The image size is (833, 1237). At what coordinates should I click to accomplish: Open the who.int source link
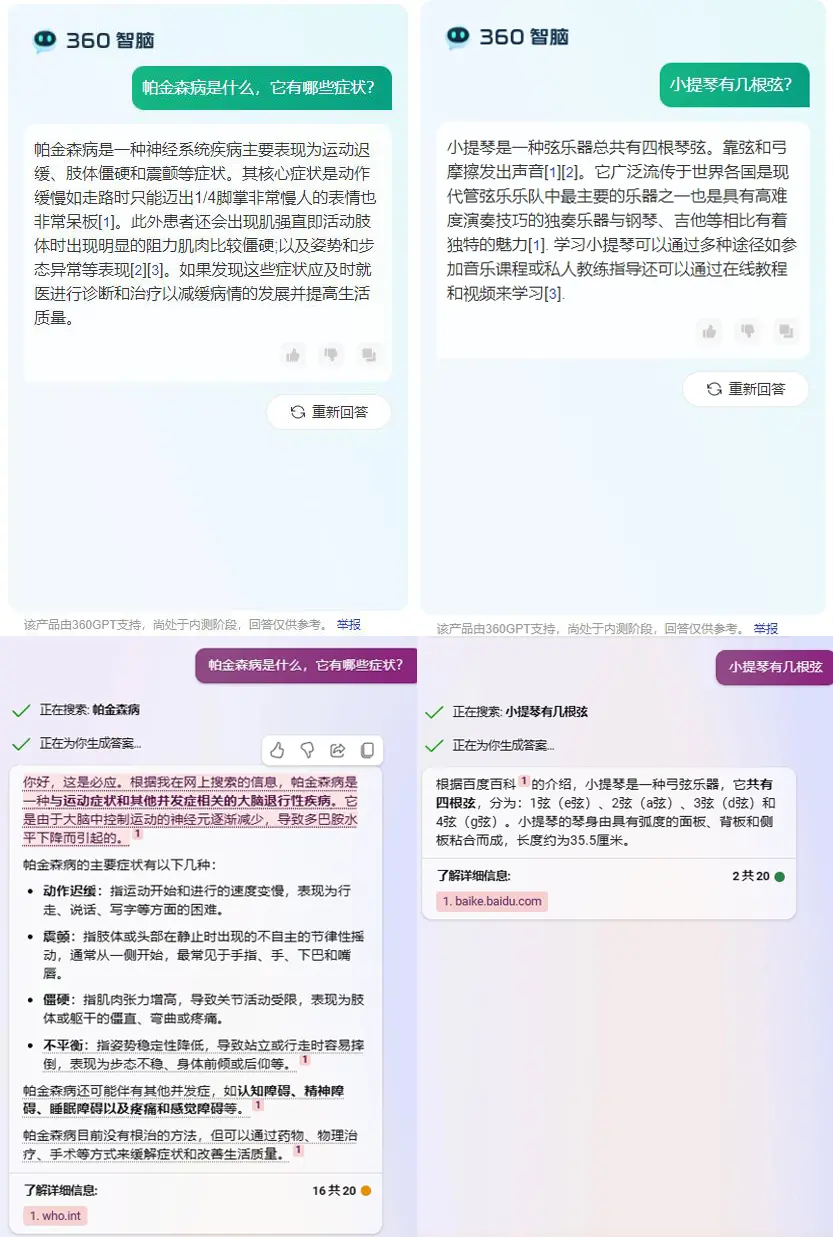coord(56,1216)
